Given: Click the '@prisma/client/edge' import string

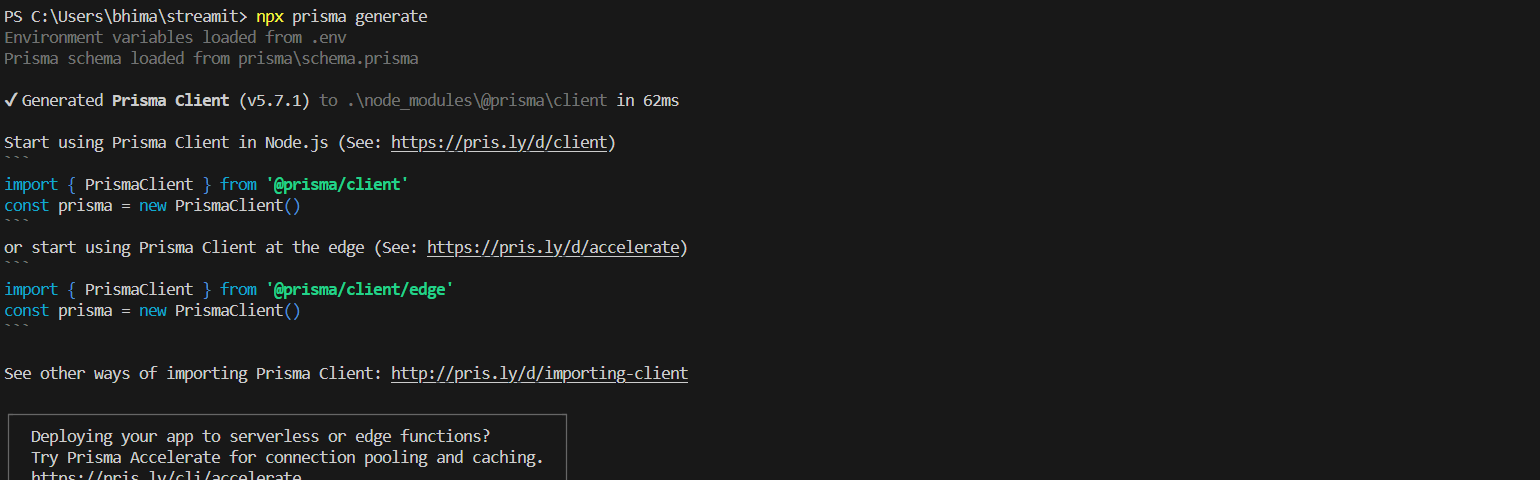Looking at the screenshot, I should pyautogui.click(x=360, y=289).
